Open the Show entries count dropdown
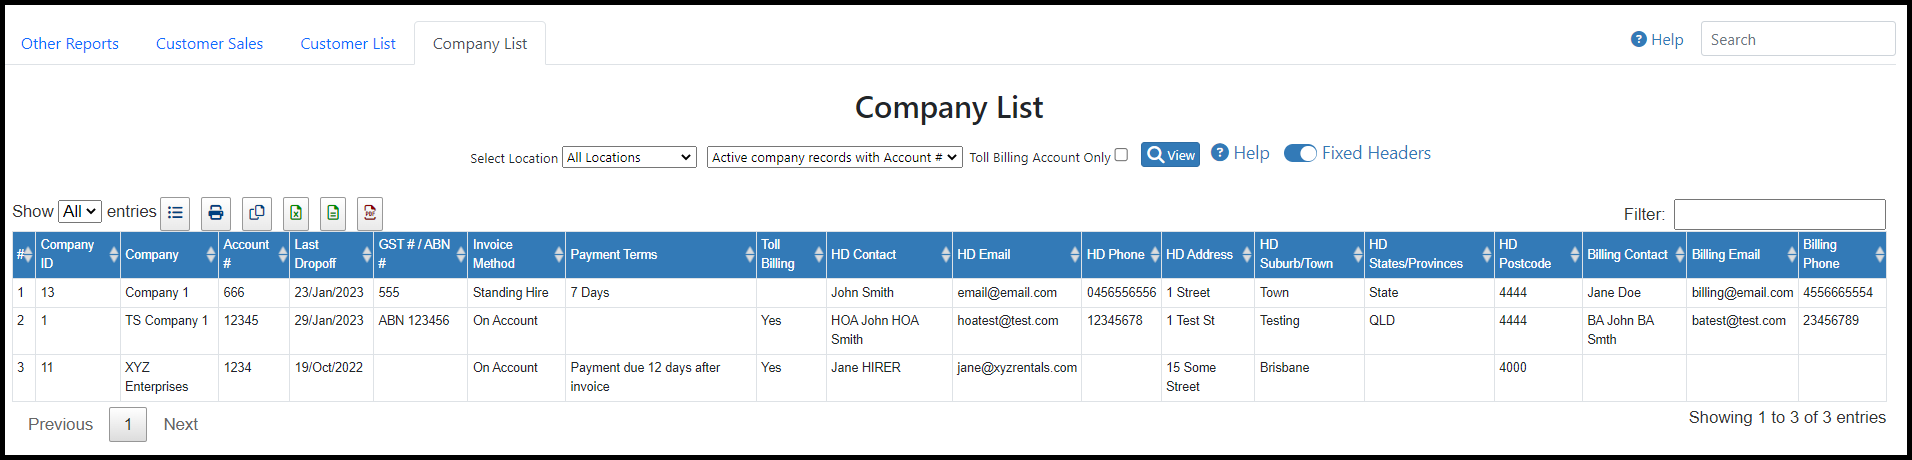The image size is (1912, 460). [80, 211]
